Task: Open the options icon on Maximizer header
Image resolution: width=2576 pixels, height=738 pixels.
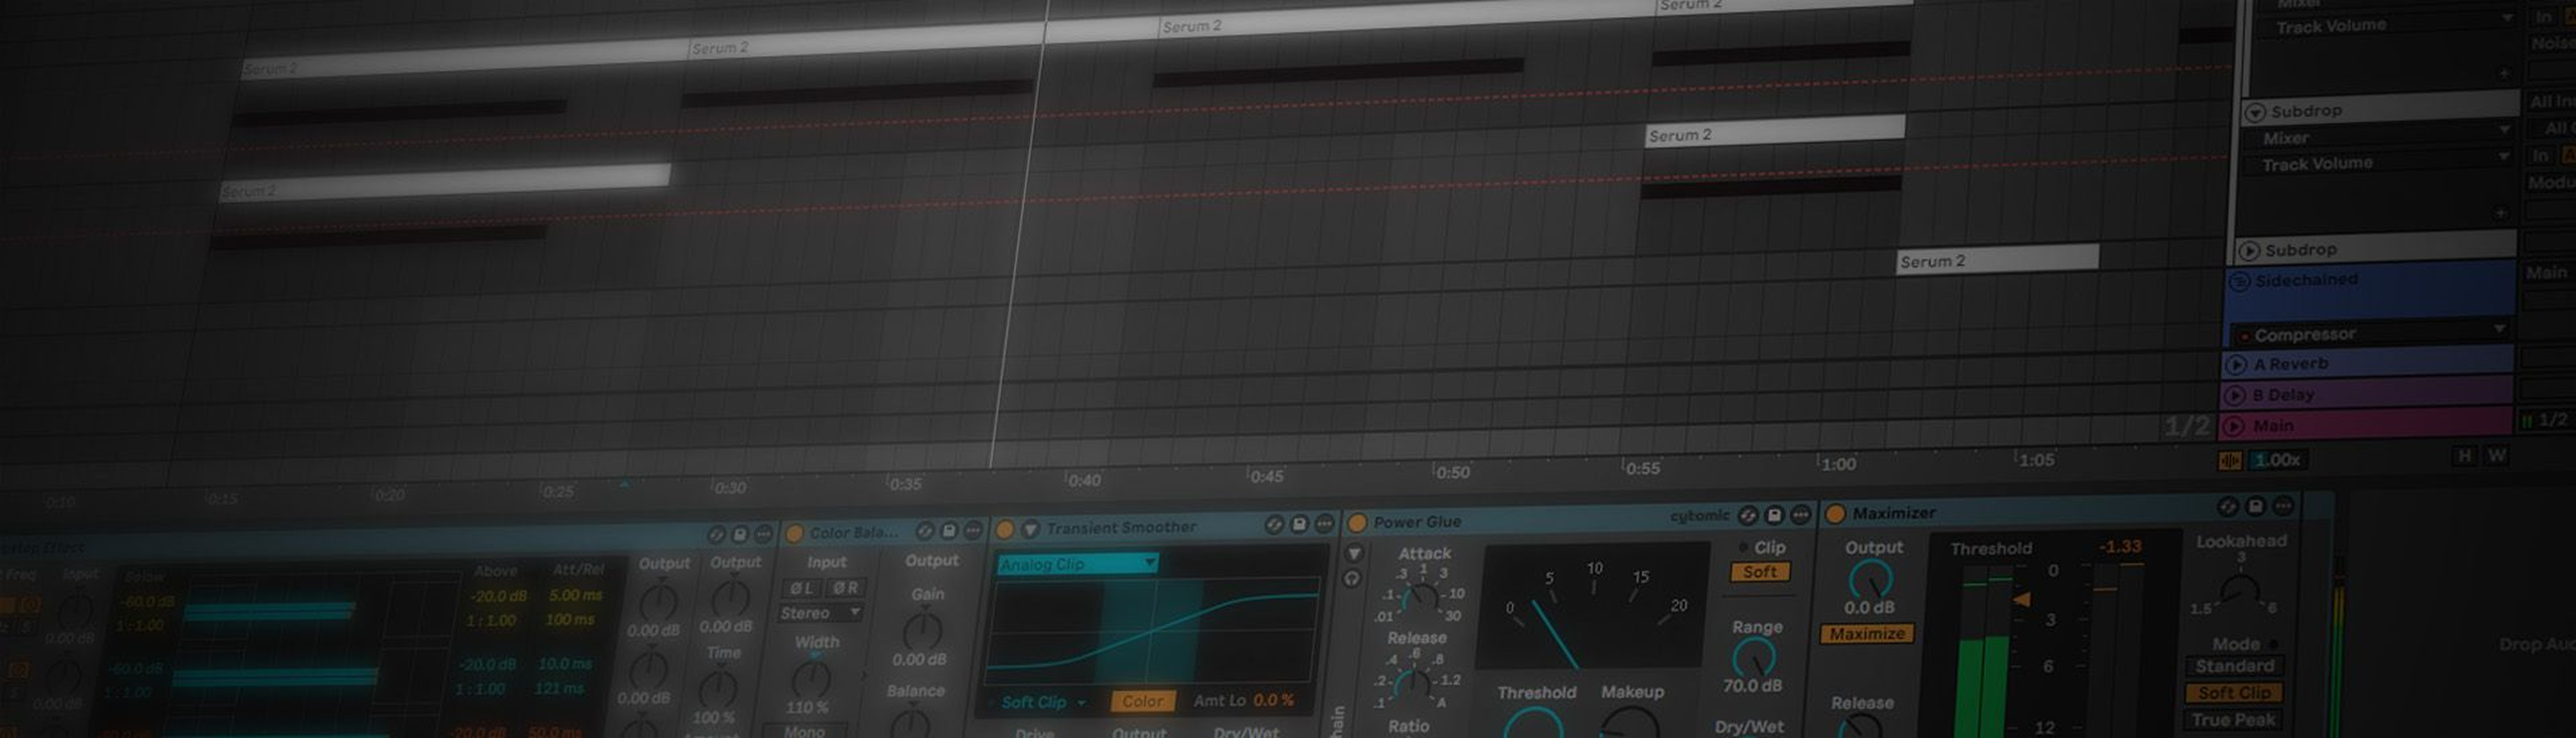Action: pos(2283,506)
